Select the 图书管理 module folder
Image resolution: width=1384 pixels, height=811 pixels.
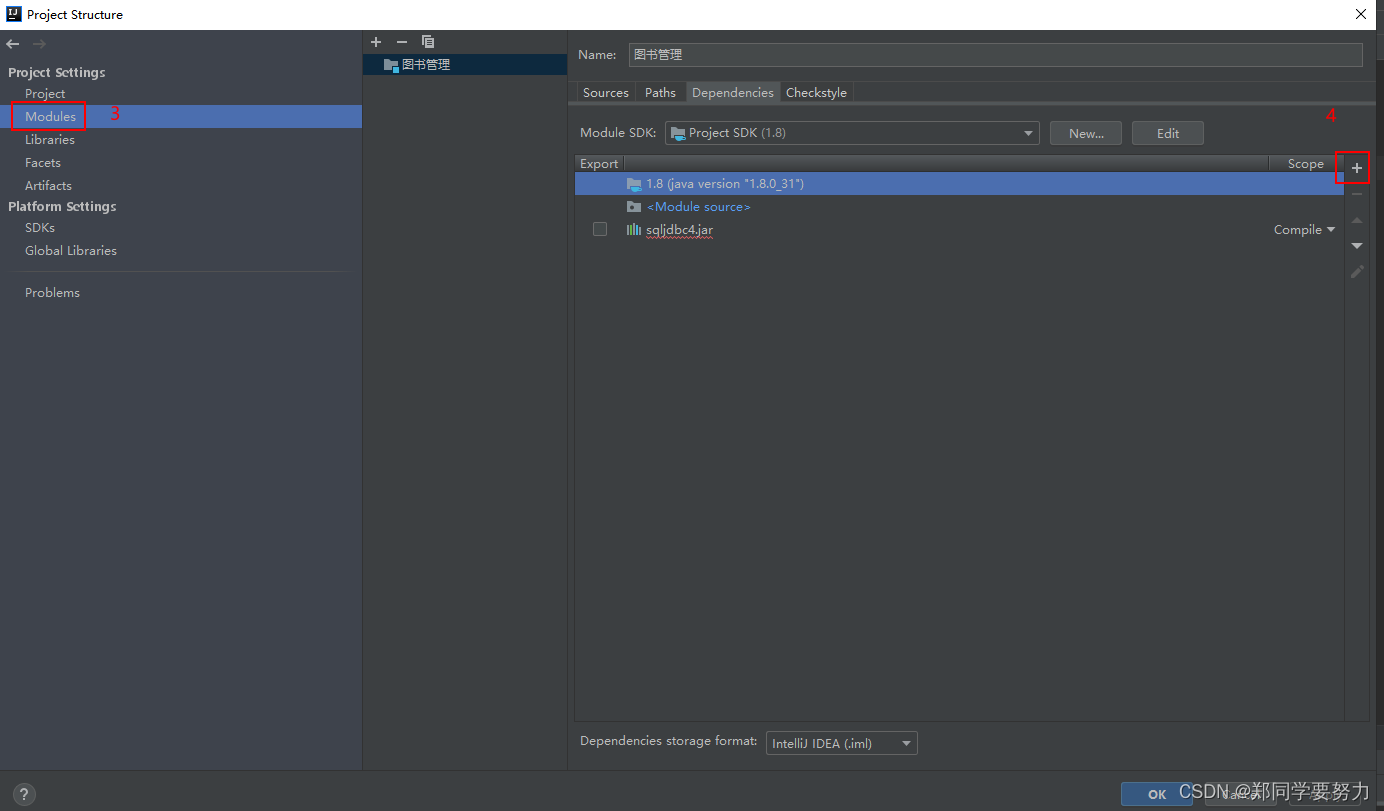(425, 65)
